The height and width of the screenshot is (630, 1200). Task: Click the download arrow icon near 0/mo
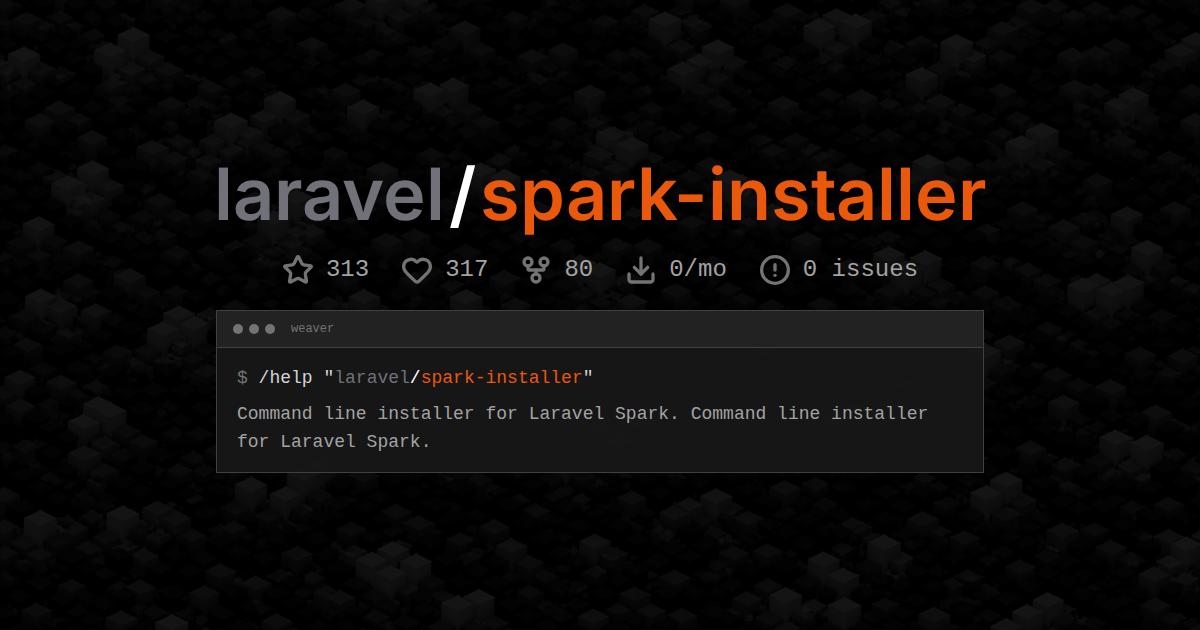coord(641,268)
